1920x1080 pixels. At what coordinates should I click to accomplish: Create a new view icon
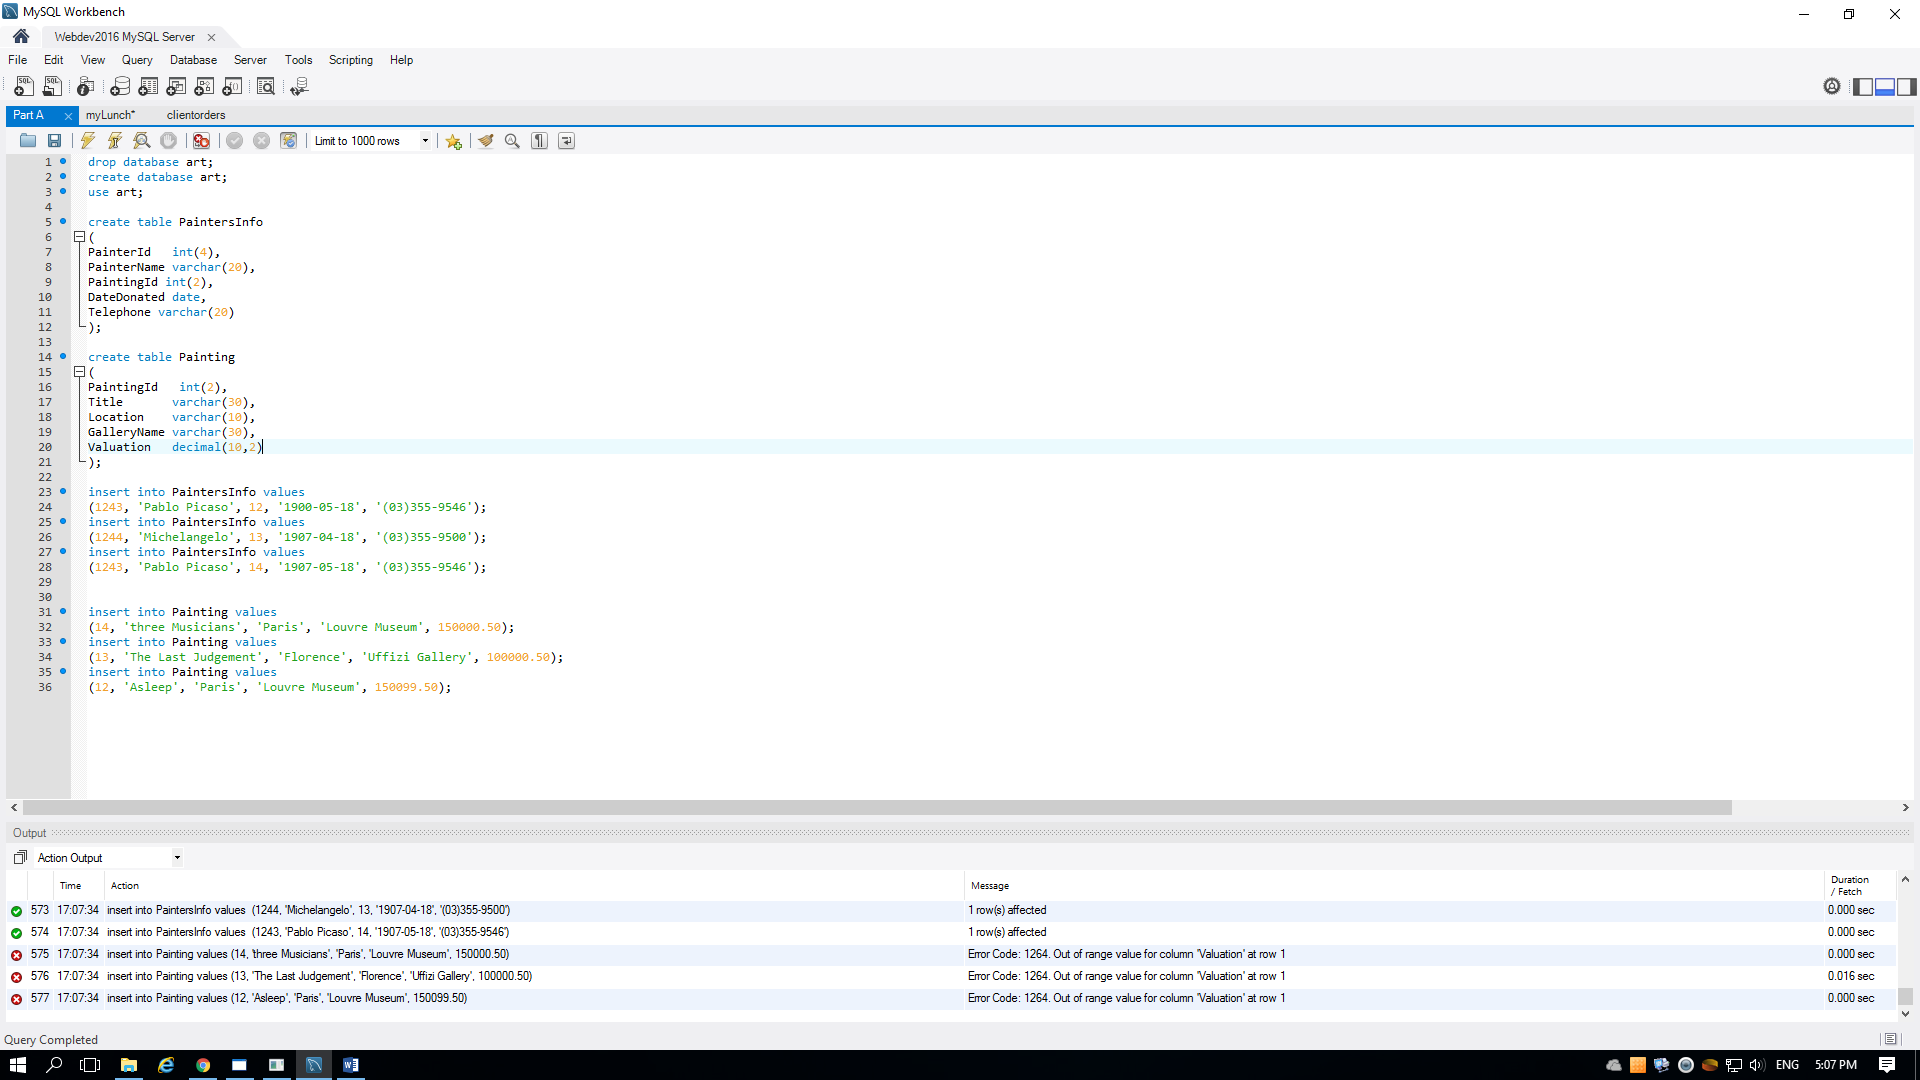click(x=176, y=87)
